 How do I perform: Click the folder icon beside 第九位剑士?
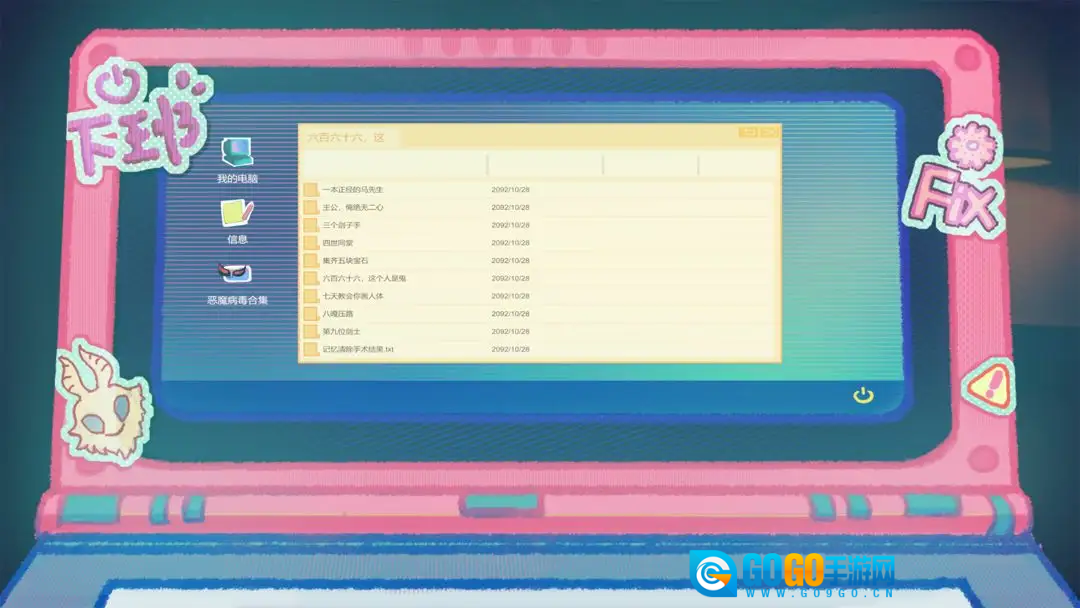pyautogui.click(x=311, y=332)
